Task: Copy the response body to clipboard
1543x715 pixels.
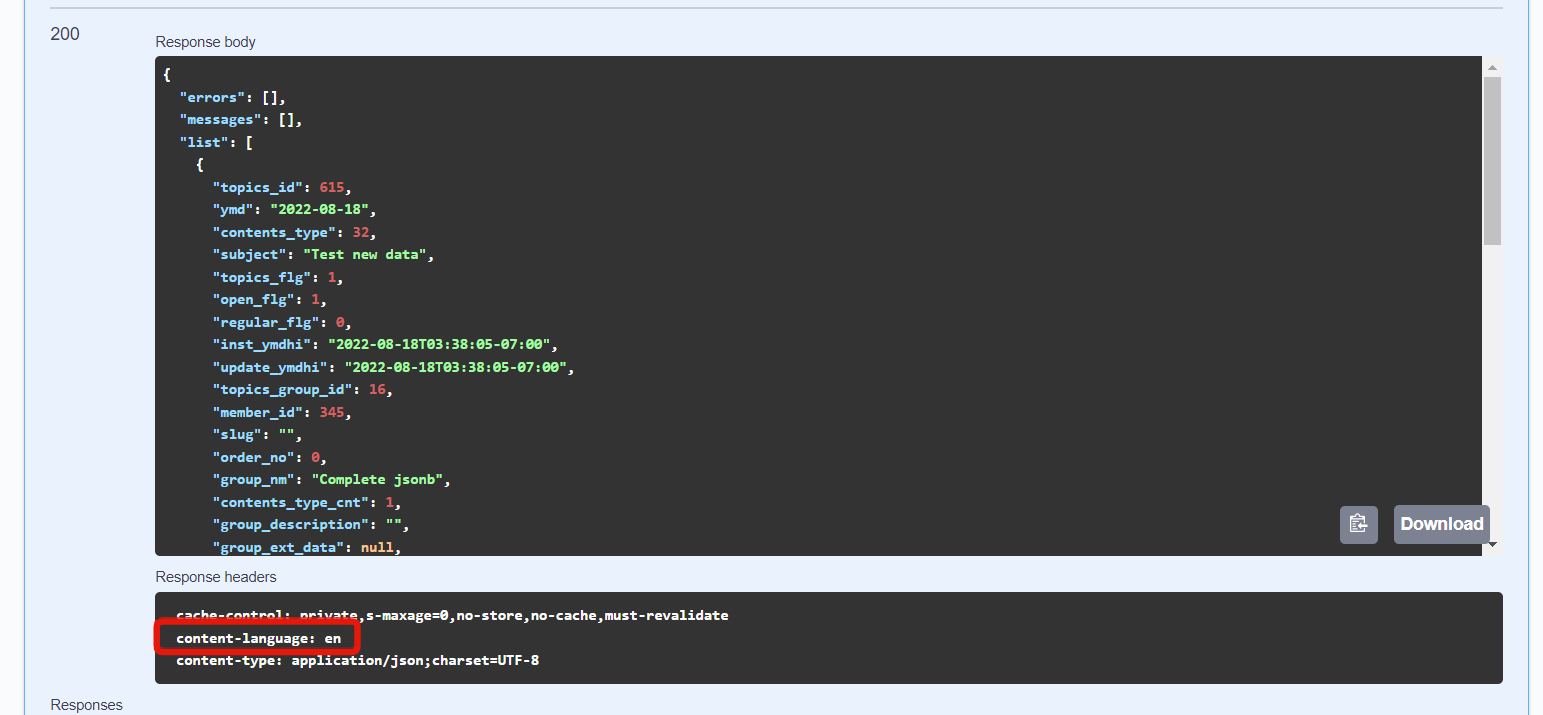Action: (1358, 524)
